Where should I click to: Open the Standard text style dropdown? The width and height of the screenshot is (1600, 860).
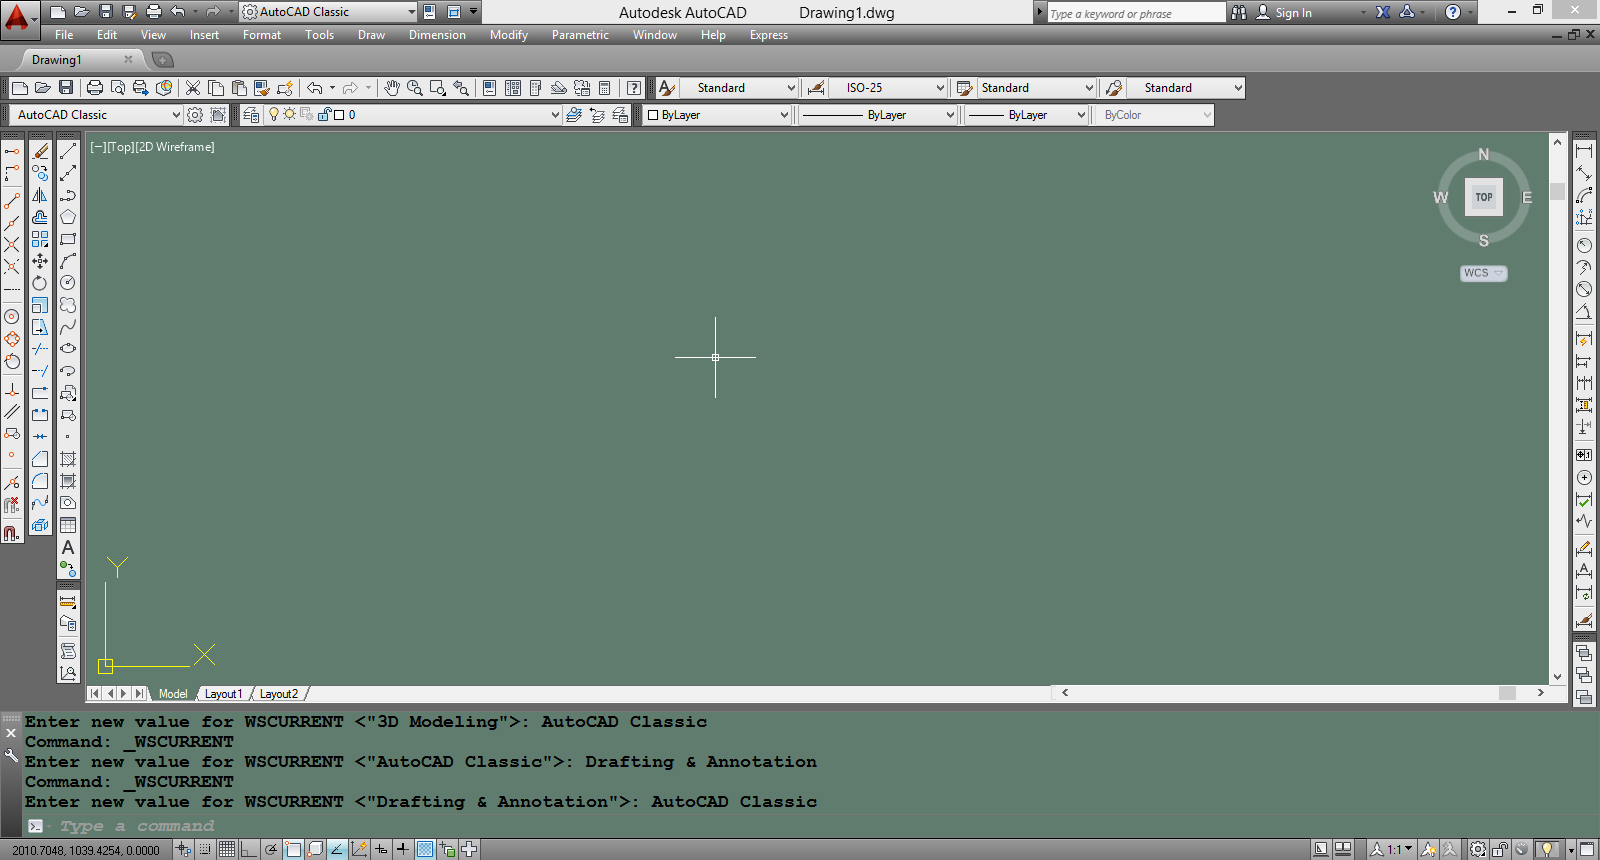pyautogui.click(x=740, y=88)
